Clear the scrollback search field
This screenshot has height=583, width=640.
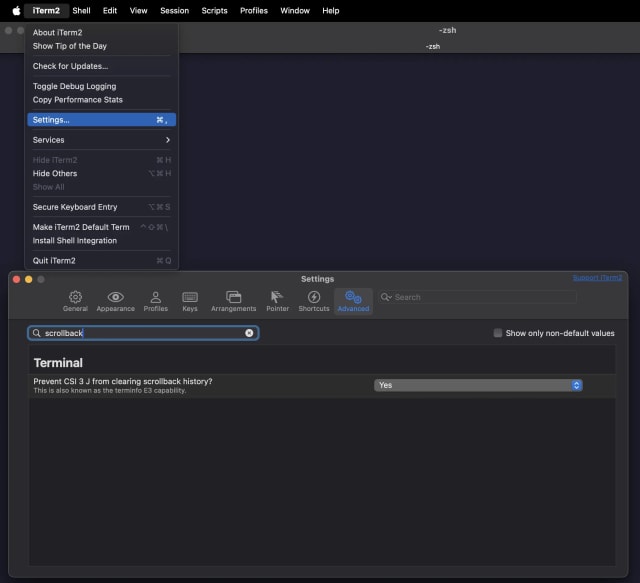[249, 333]
